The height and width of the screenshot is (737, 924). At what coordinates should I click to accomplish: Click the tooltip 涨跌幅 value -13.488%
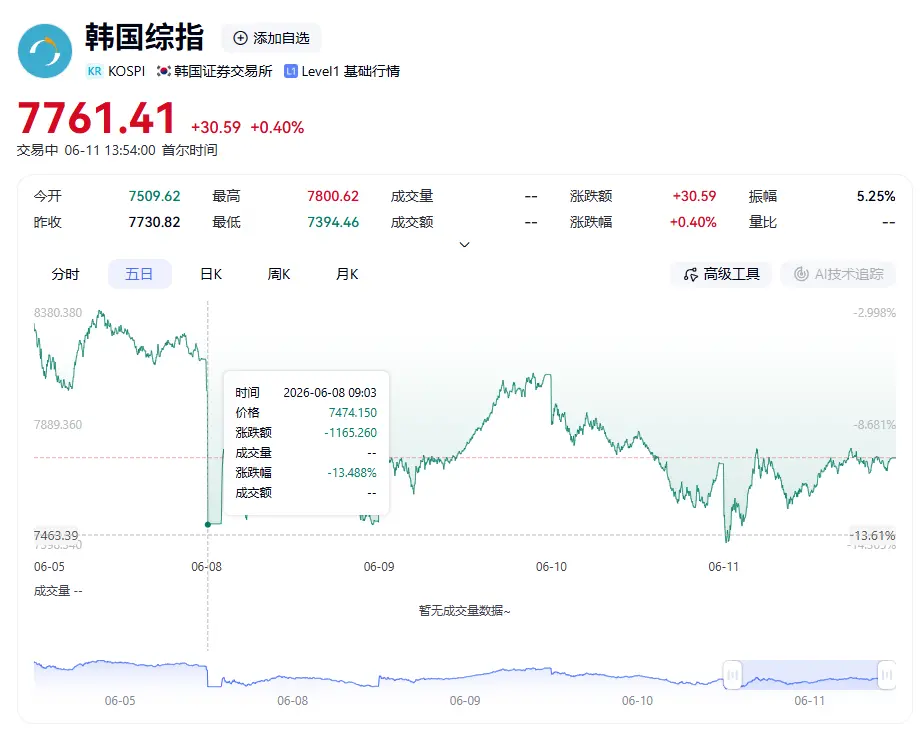click(x=352, y=473)
